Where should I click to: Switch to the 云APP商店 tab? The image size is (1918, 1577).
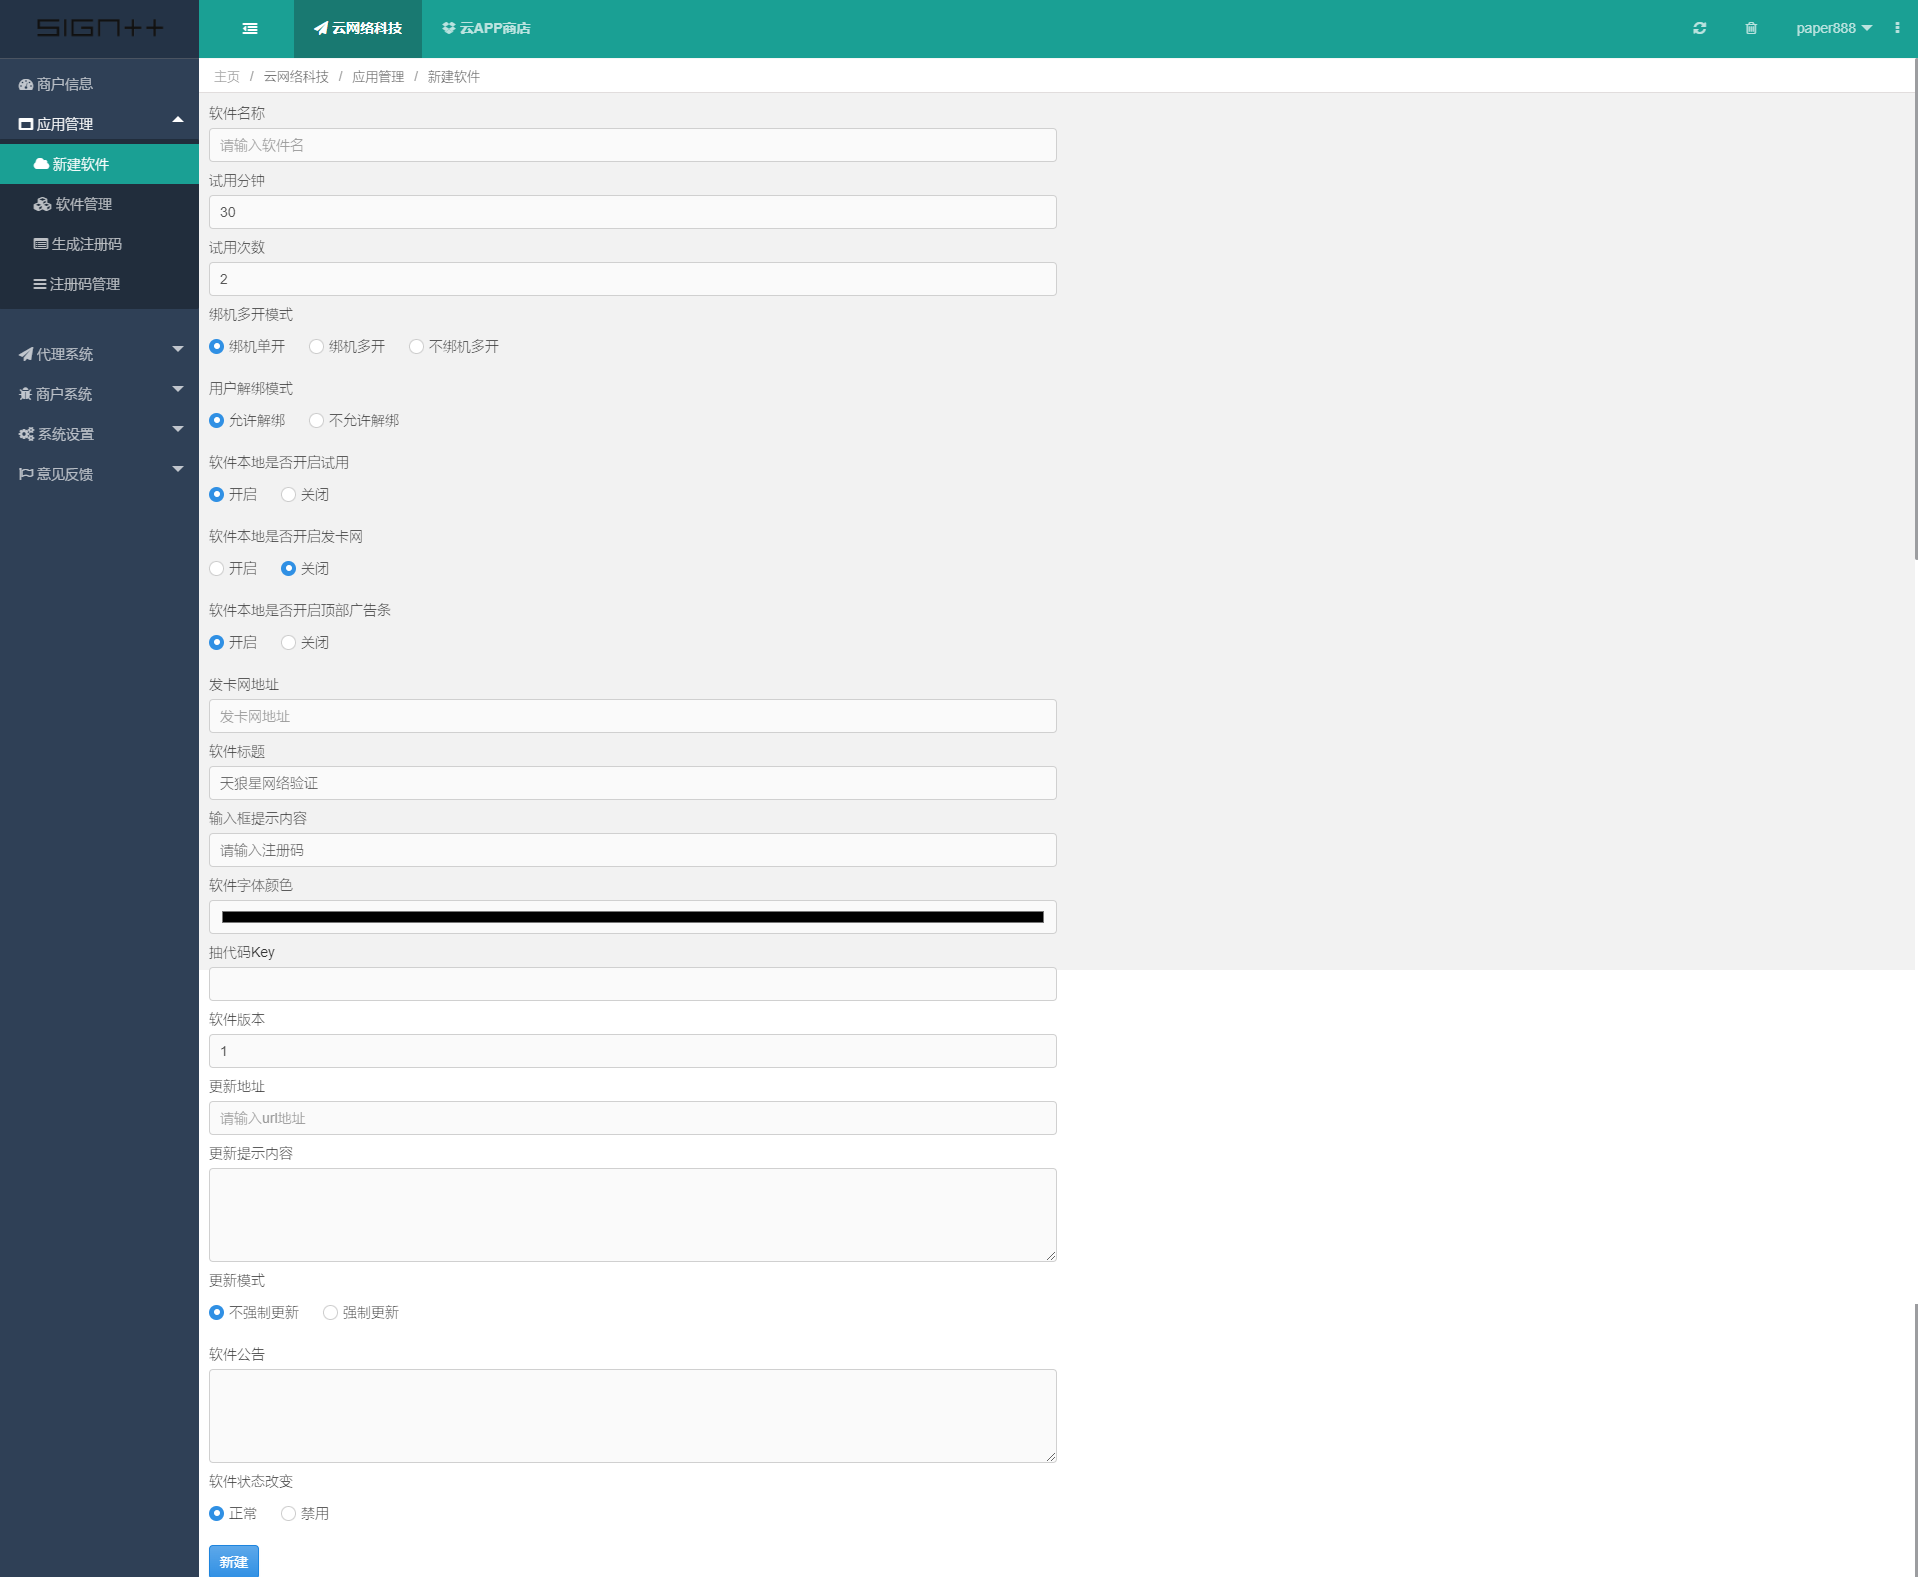click(486, 29)
